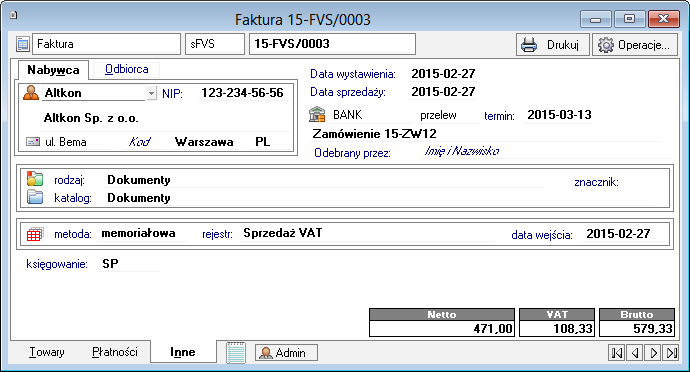Viewport: 690px width, 372px height.
Task: Click the sFVS series field
Action: coord(215,44)
